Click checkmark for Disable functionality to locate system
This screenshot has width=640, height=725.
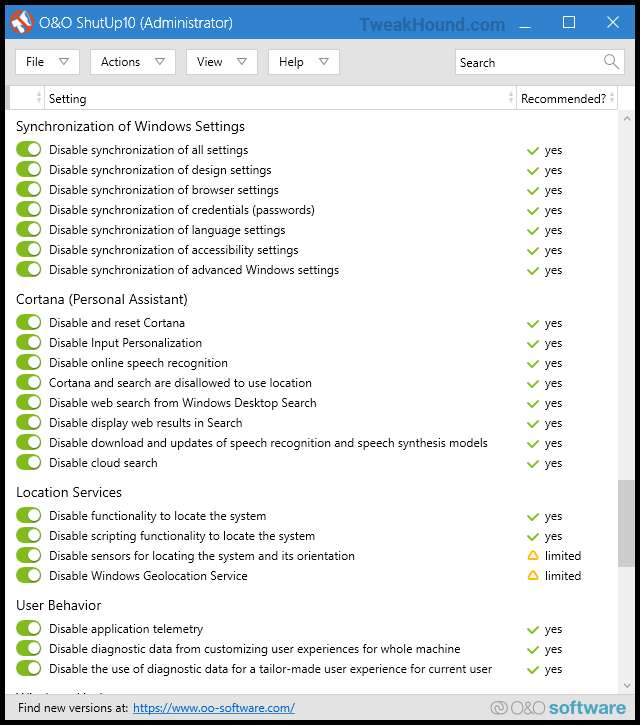coord(533,516)
